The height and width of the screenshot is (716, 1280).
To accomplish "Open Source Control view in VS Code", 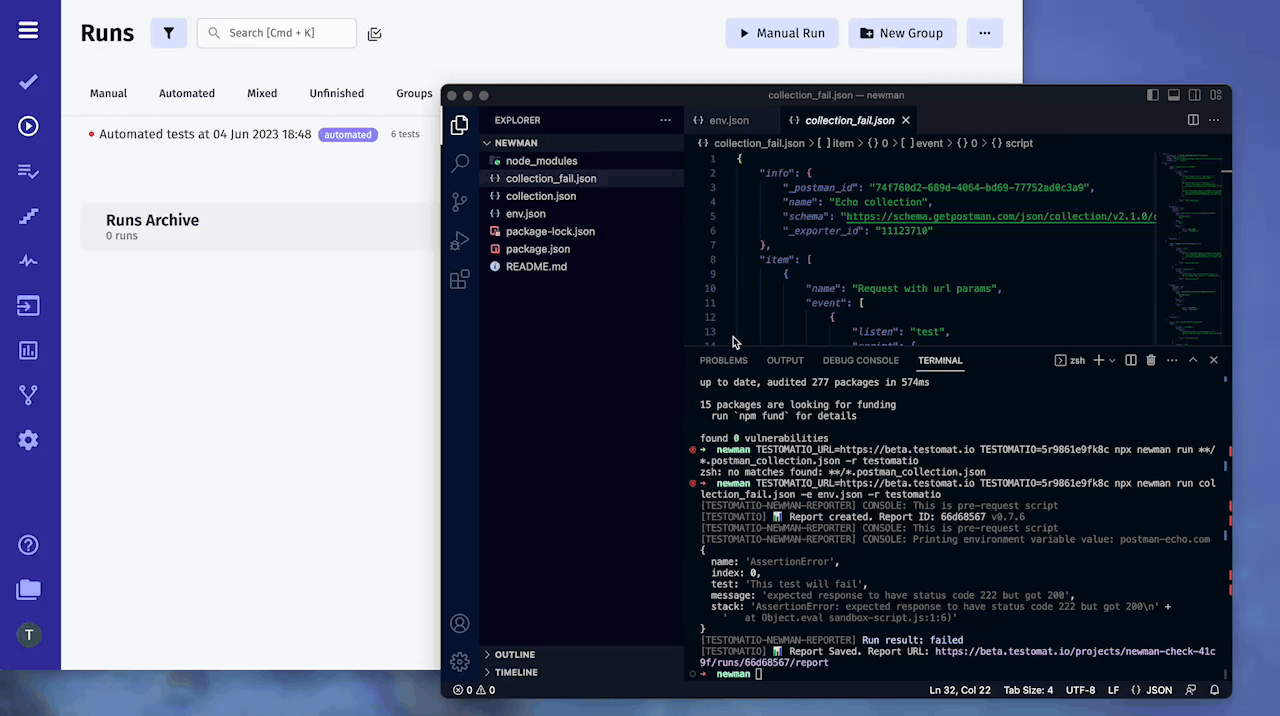I will pos(460,201).
